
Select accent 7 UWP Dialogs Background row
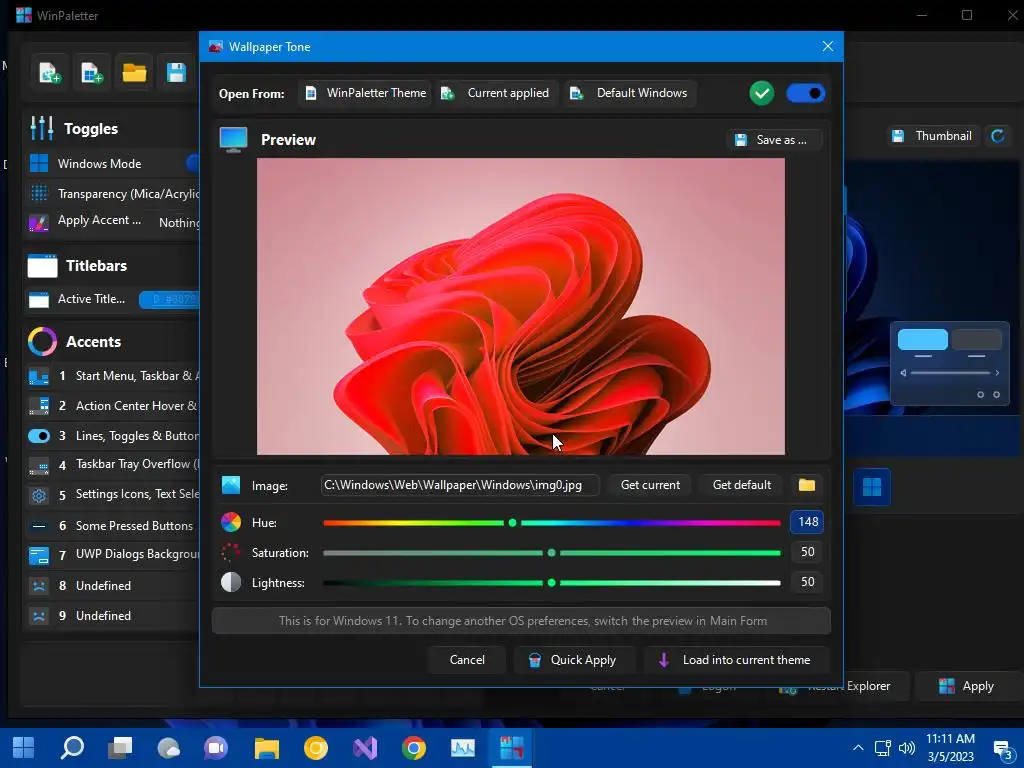pos(112,554)
